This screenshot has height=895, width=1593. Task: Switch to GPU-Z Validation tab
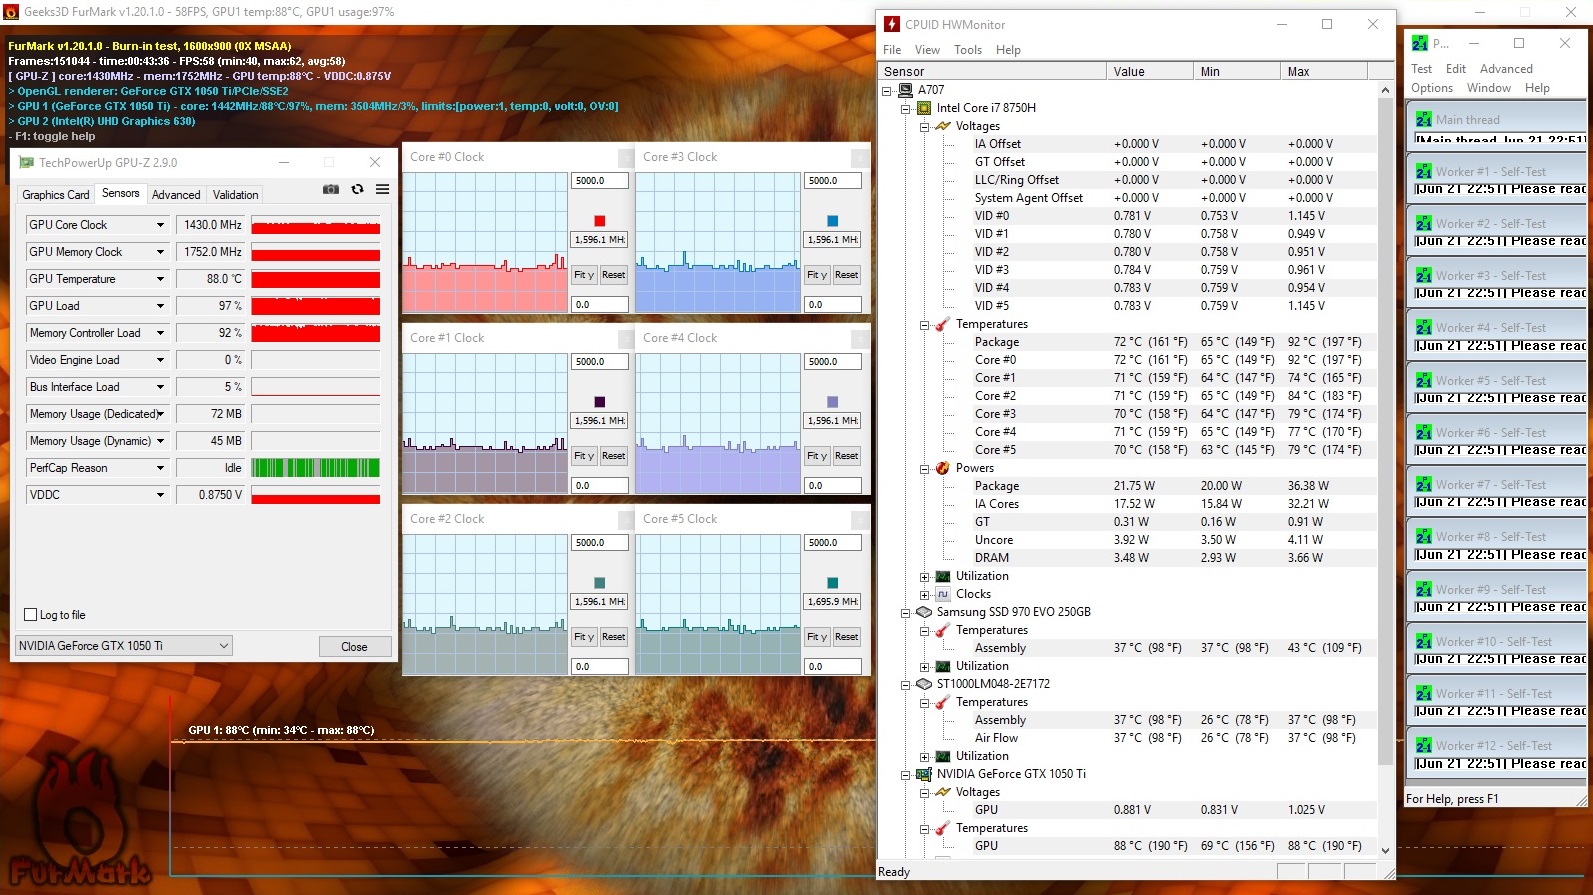click(236, 195)
